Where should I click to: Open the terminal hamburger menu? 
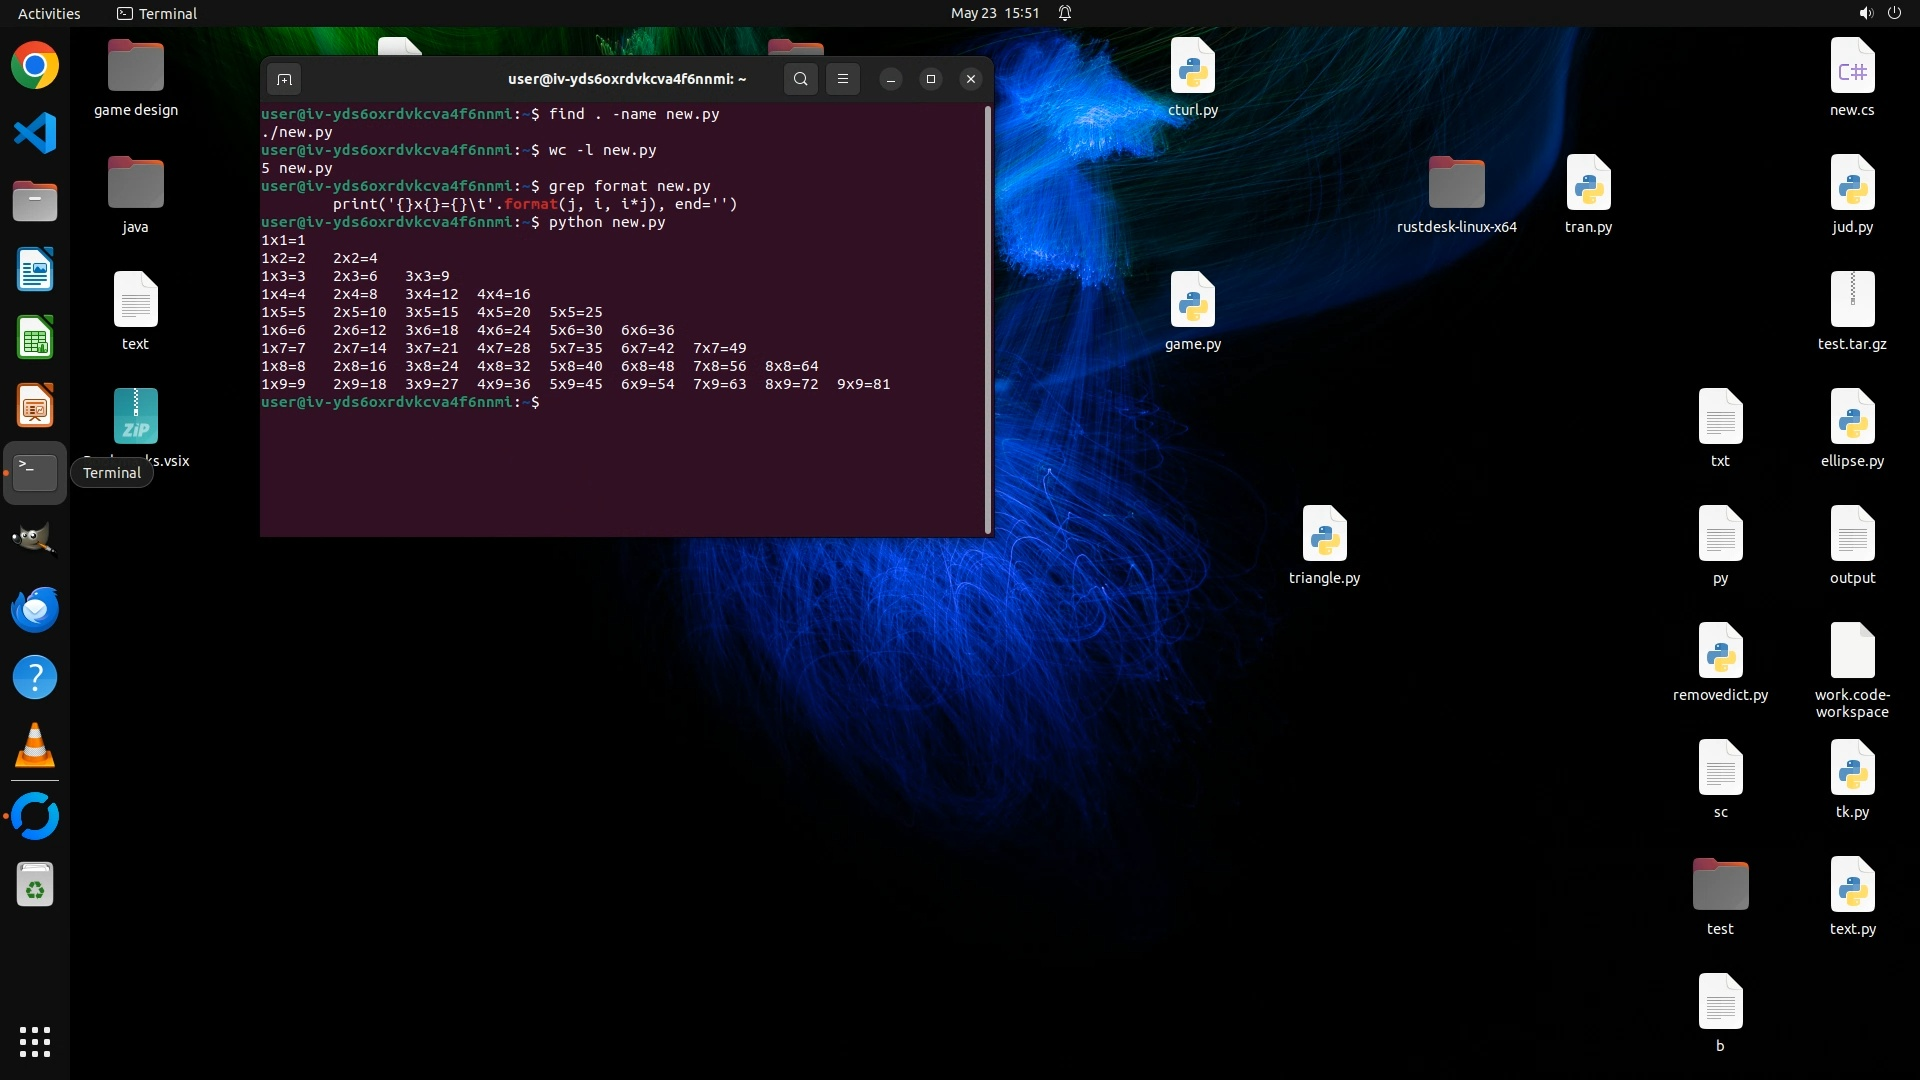tap(843, 79)
